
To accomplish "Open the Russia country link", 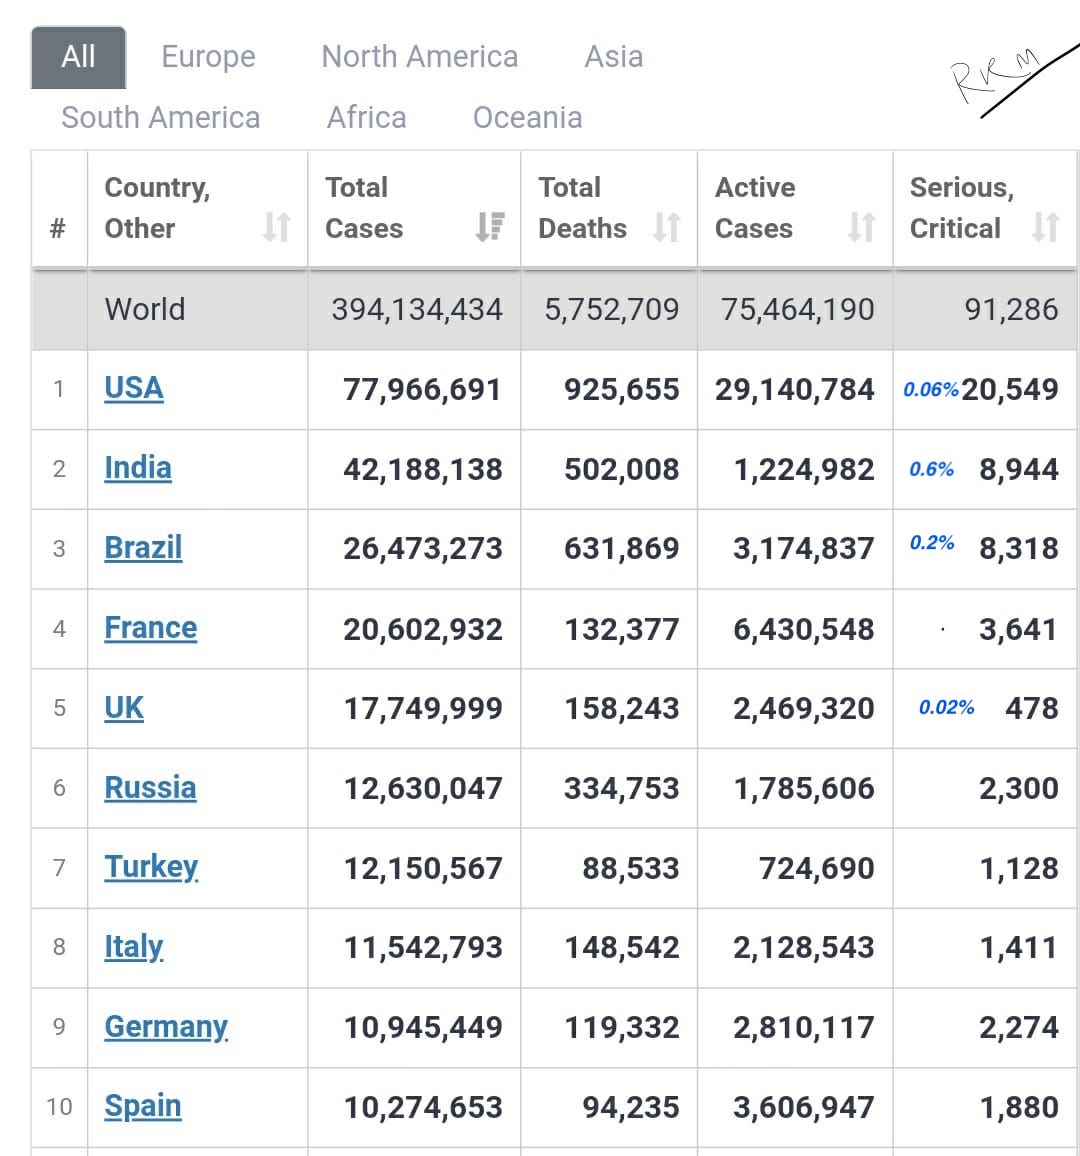I will coord(150,788).
